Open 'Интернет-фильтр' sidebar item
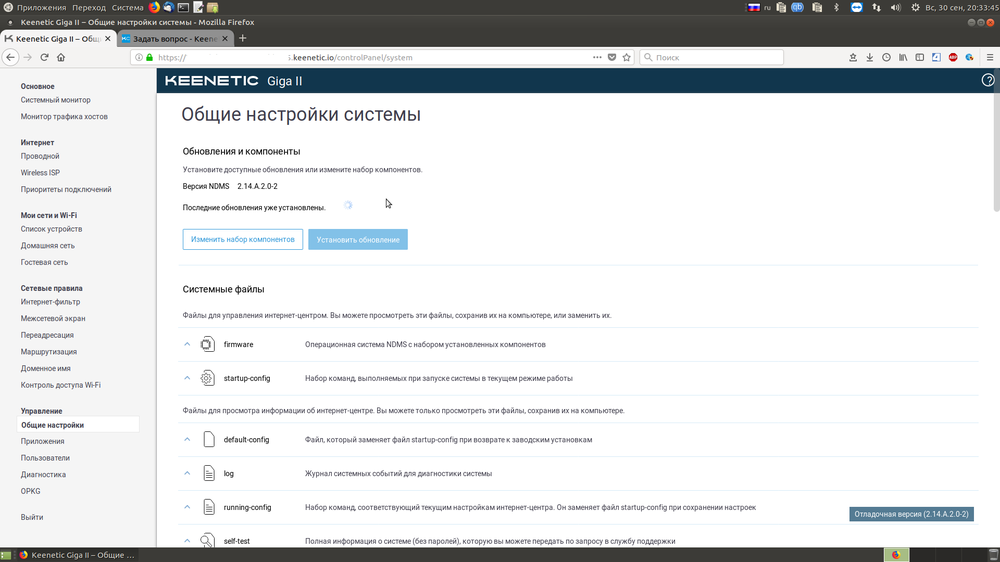 [50, 302]
